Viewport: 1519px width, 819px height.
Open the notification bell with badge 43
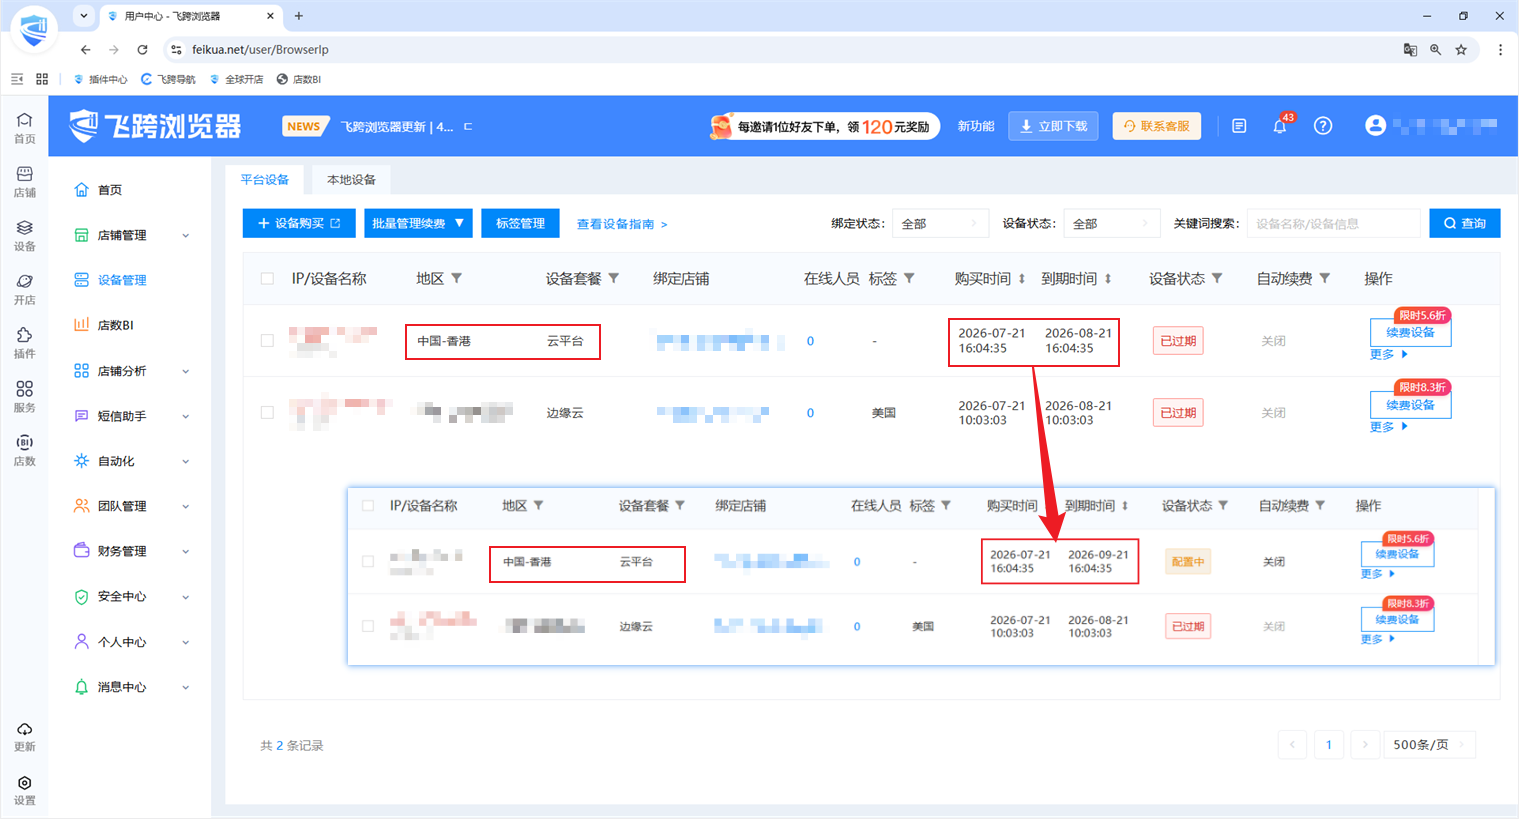coord(1280,126)
